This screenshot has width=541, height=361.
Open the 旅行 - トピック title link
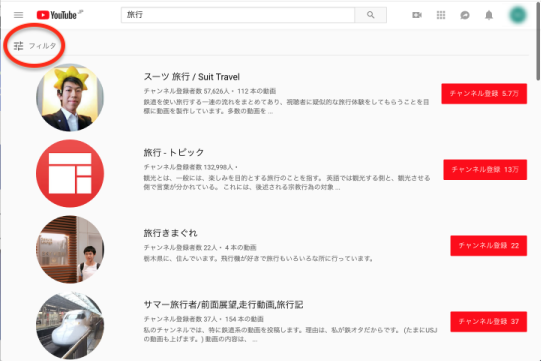[174, 152]
